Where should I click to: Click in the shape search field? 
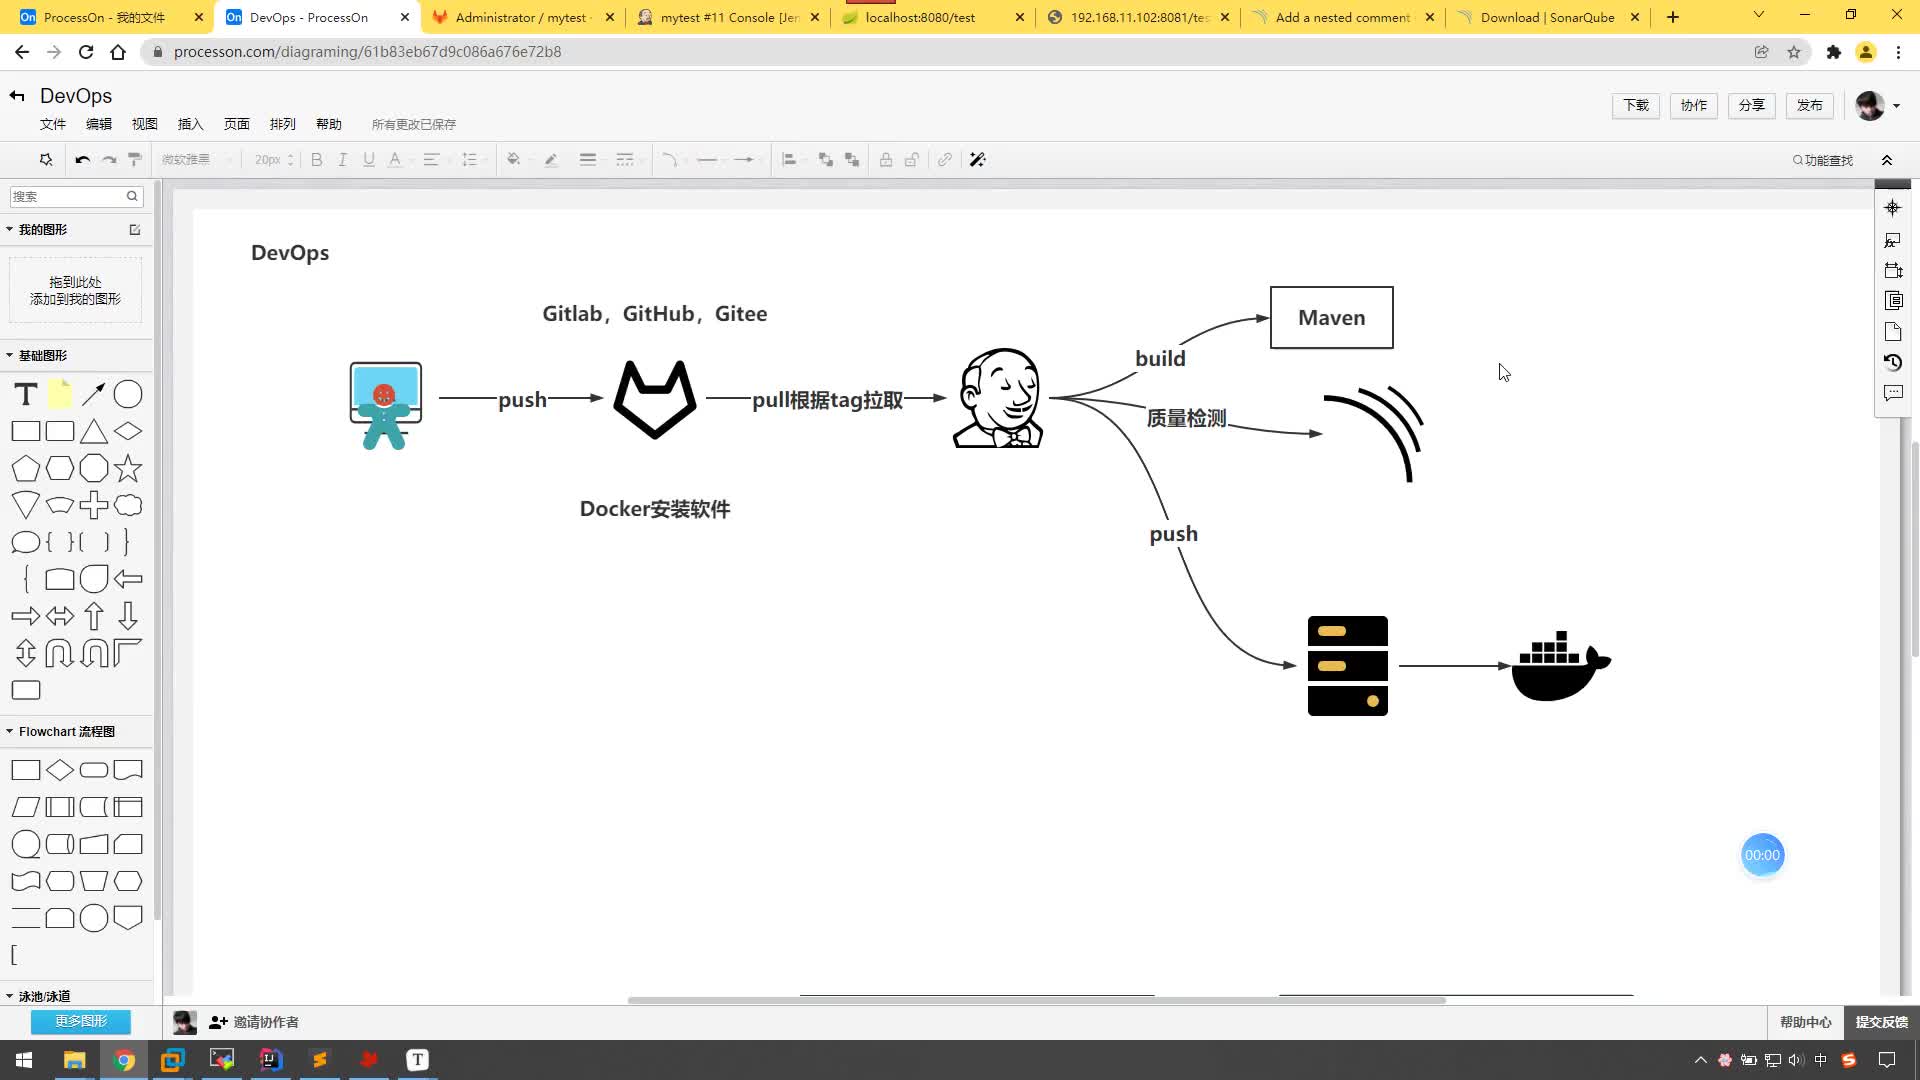click(76, 197)
